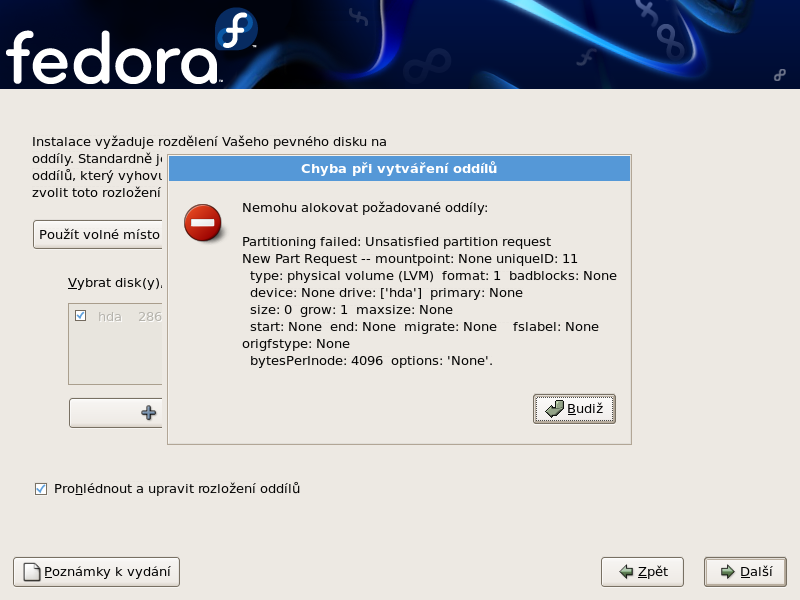
Task: Click the return-arrow icon on Budiž button
Action: coord(554,409)
